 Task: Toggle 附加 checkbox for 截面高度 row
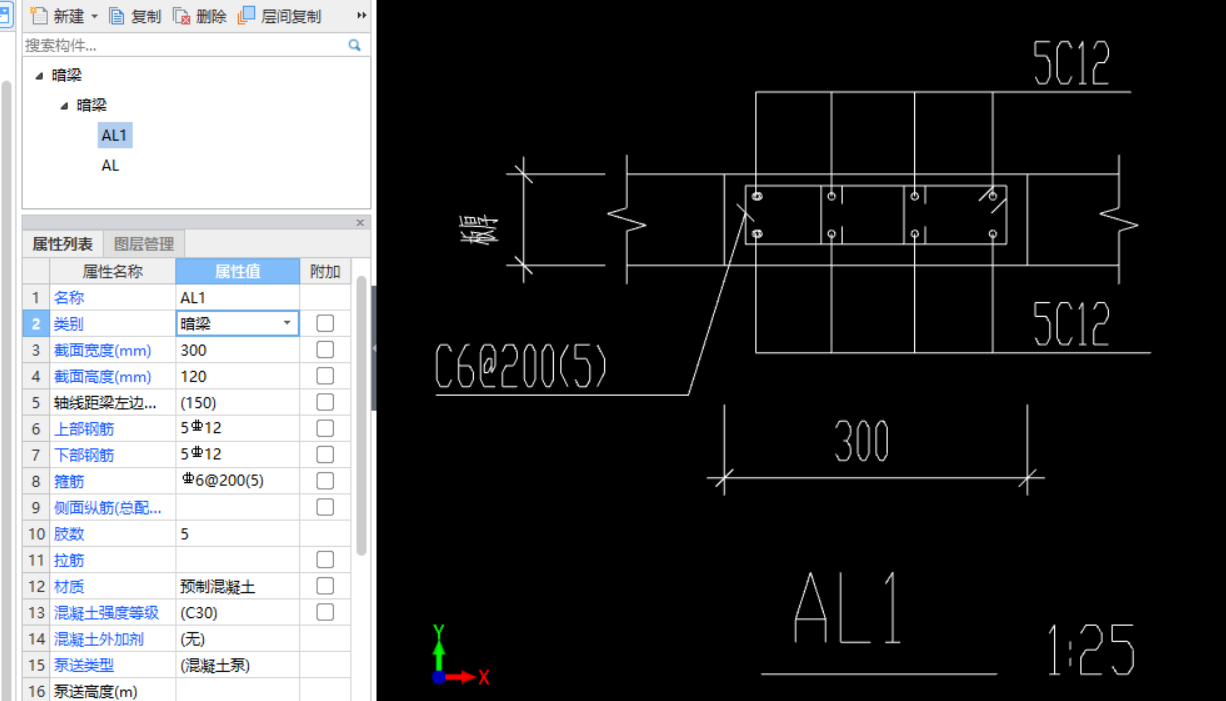click(x=325, y=376)
